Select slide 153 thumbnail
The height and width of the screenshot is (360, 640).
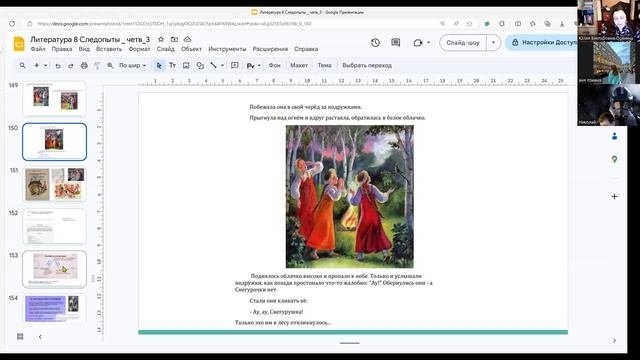point(55,269)
